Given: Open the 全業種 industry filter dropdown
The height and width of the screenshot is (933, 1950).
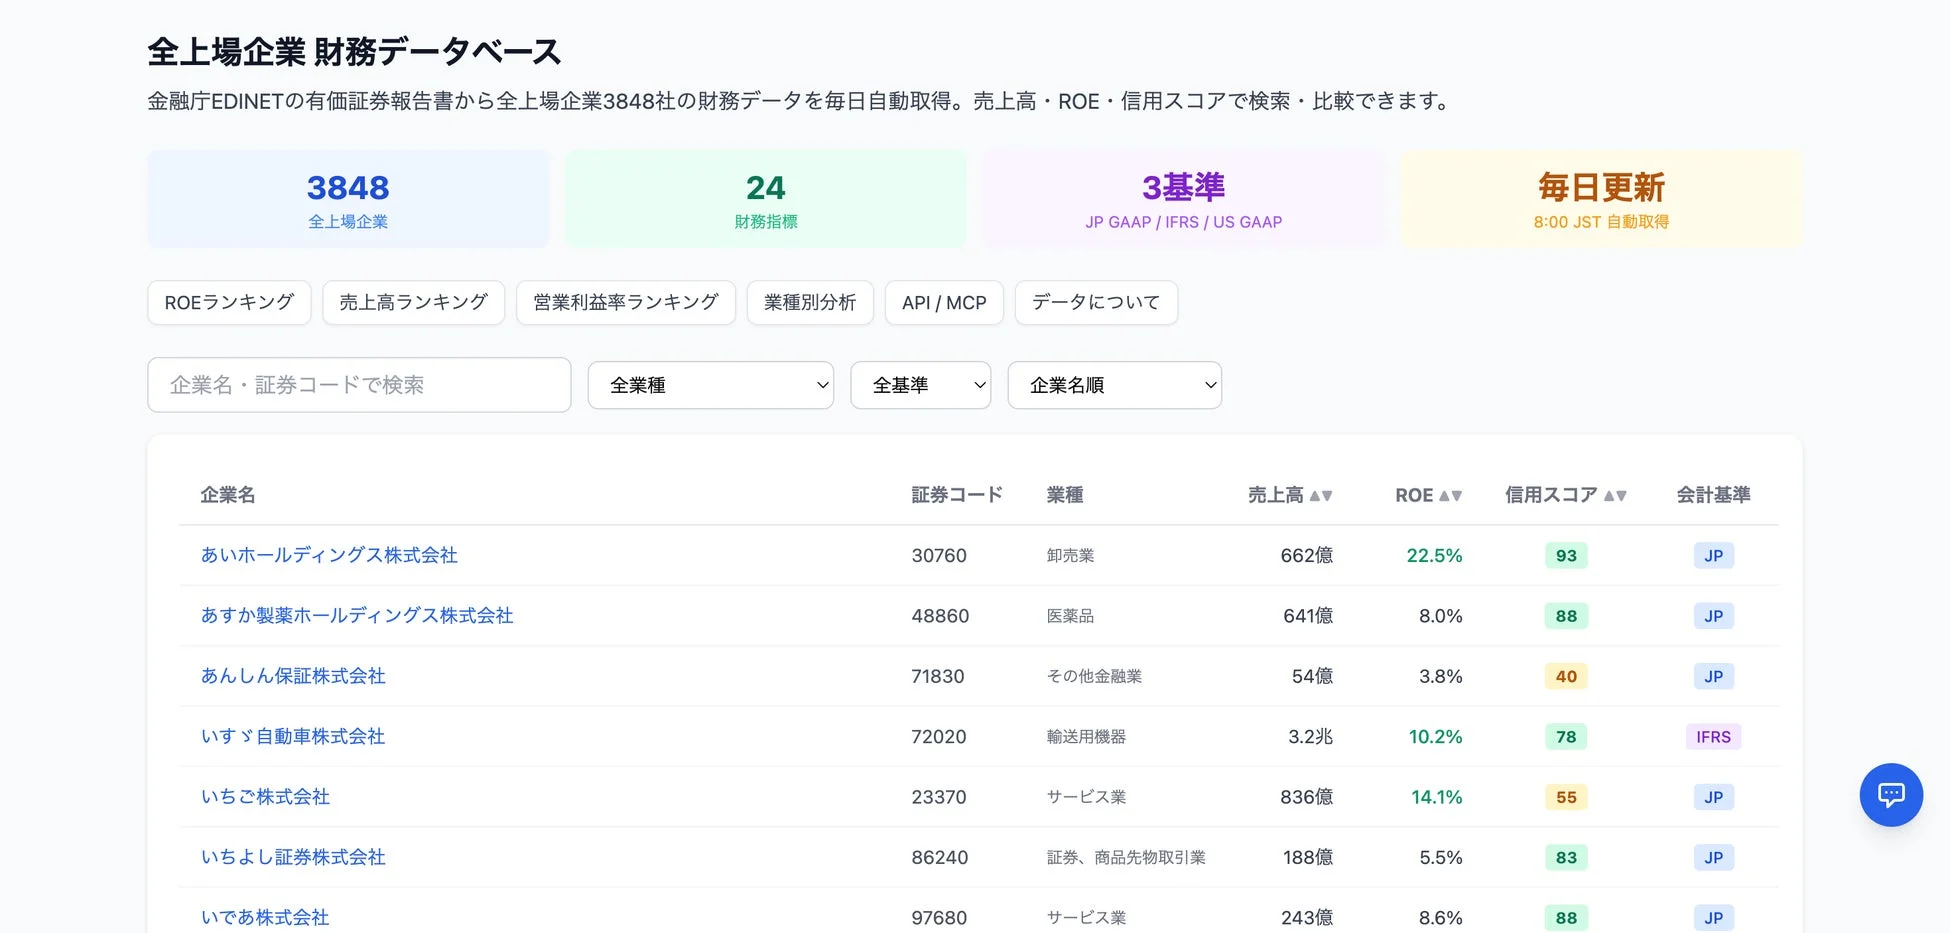Looking at the screenshot, I should click(x=710, y=385).
